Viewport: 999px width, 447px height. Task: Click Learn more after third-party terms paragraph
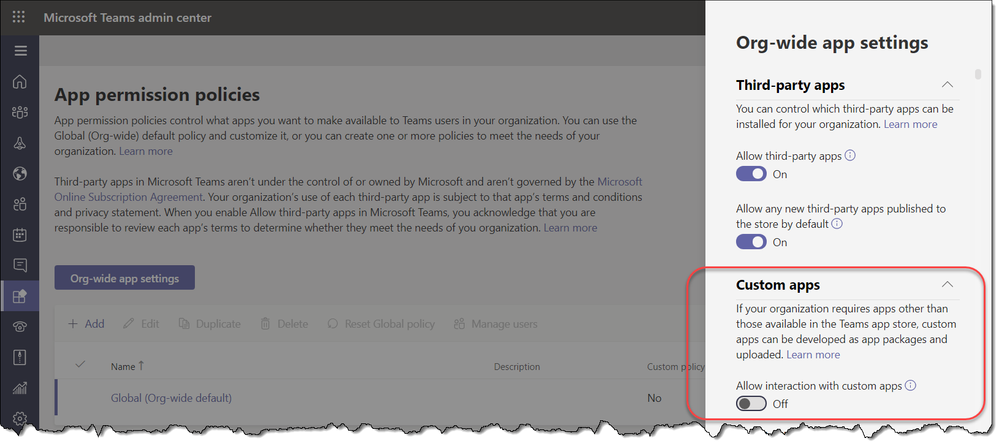coord(570,228)
